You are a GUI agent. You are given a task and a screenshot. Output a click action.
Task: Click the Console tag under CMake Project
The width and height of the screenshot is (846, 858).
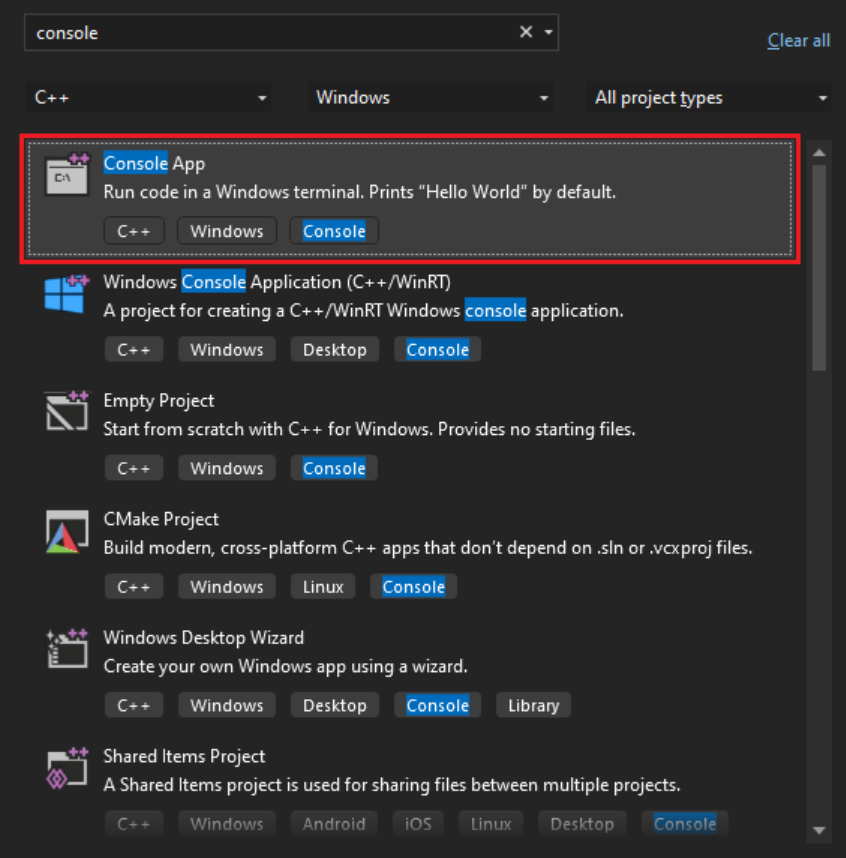click(x=414, y=587)
